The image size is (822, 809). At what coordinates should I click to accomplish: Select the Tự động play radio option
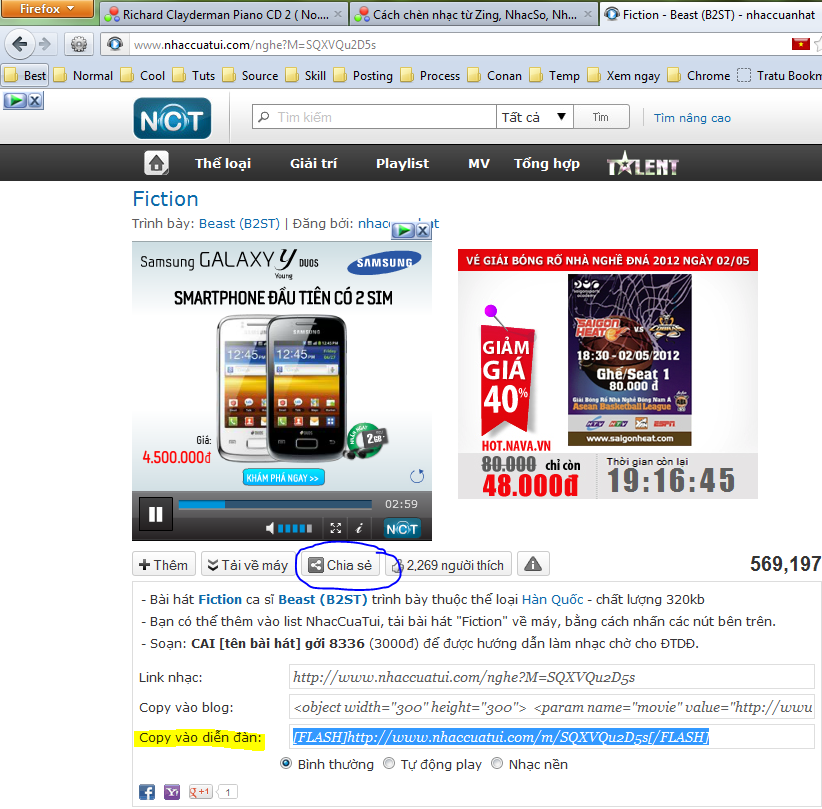click(x=389, y=763)
